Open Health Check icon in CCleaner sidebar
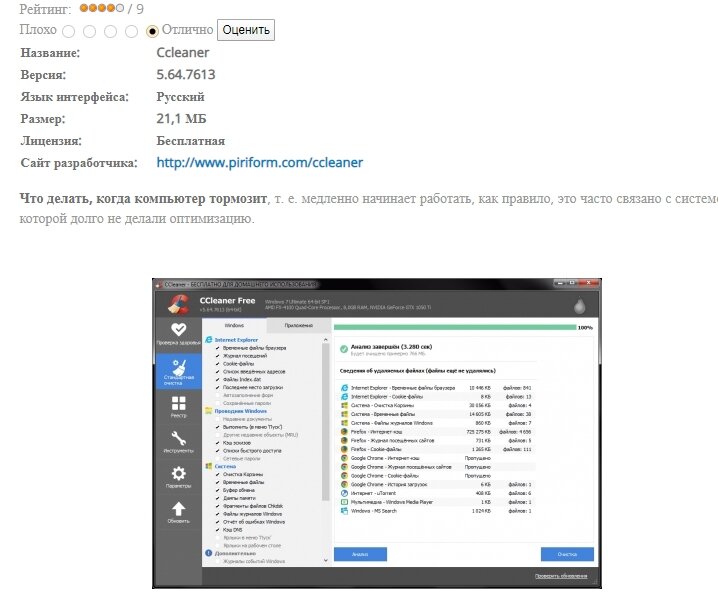The height and width of the screenshot is (607, 718). click(178, 329)
